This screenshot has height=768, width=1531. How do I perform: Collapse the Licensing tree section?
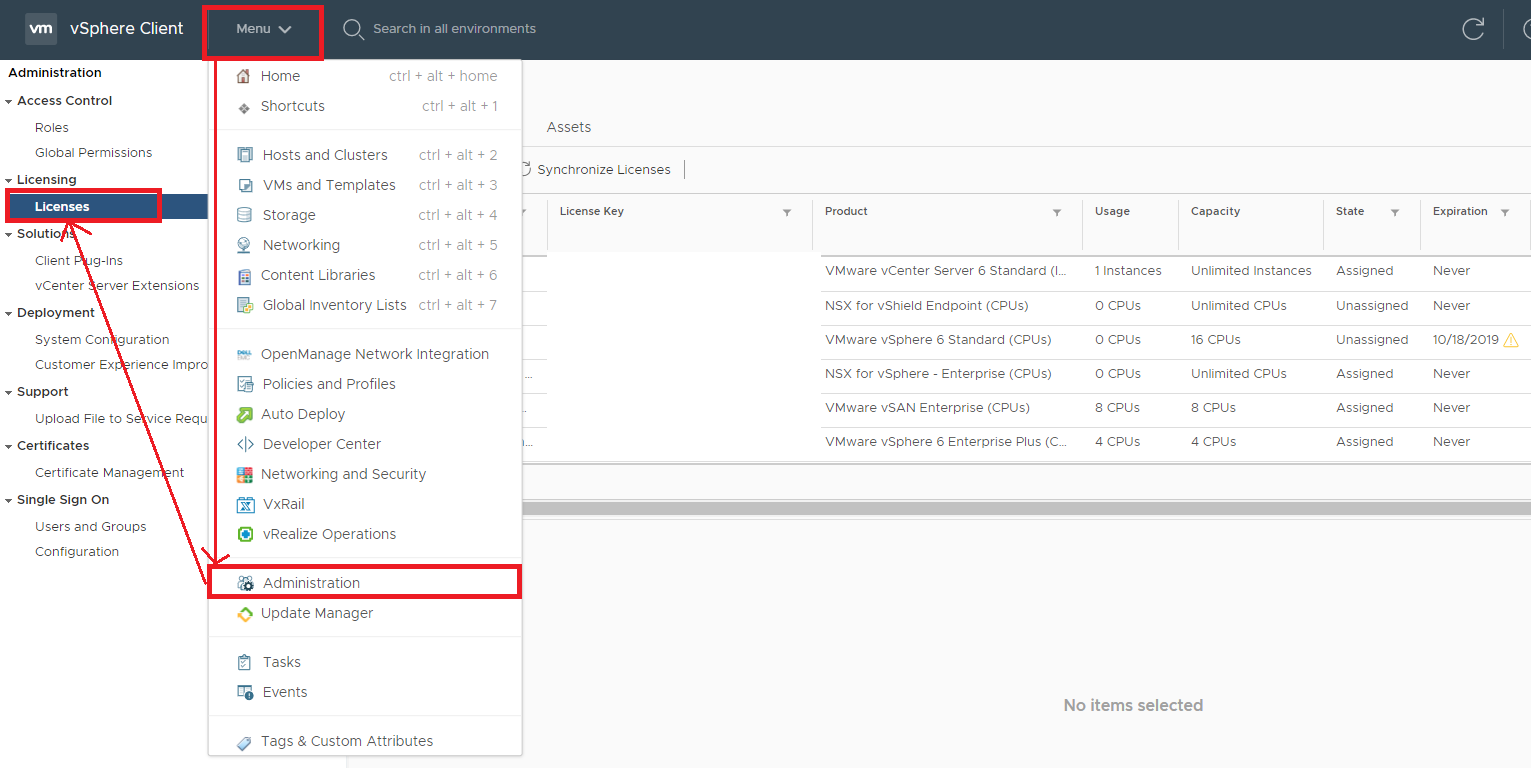[x=9, y=180]
